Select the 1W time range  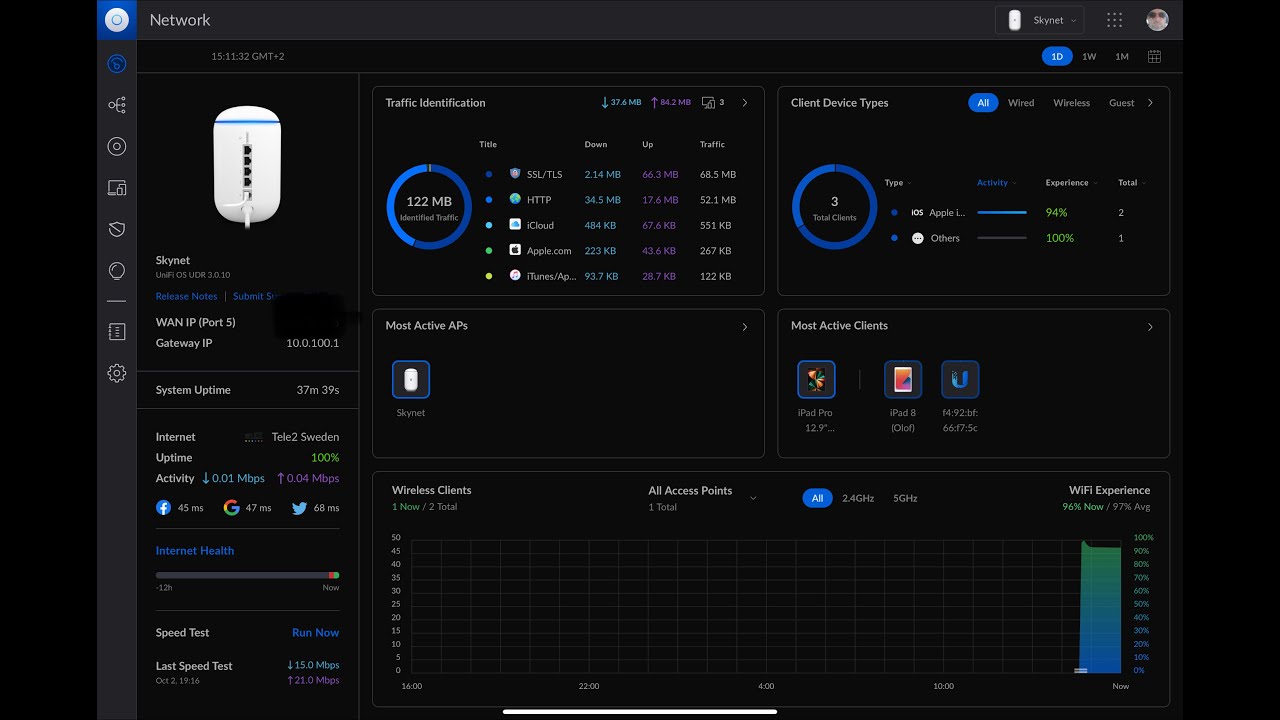(x=1089, y=57)
